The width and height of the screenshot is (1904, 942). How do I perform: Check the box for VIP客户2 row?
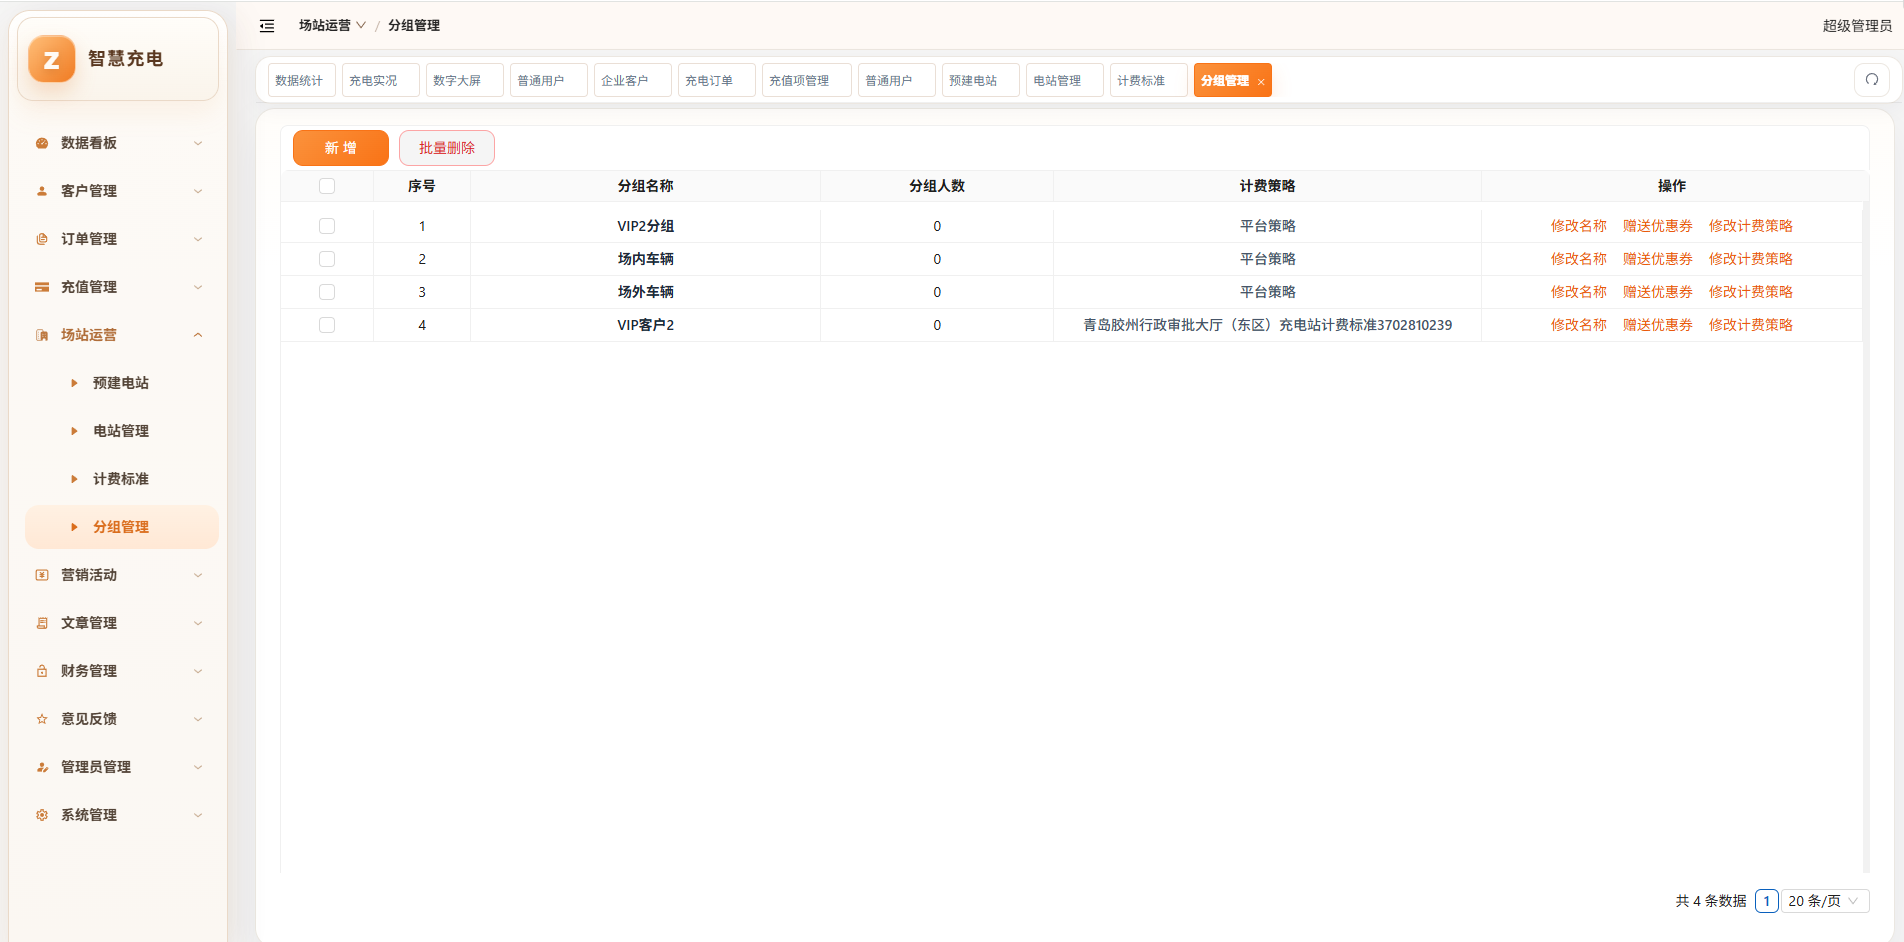[x=327, y=325]
